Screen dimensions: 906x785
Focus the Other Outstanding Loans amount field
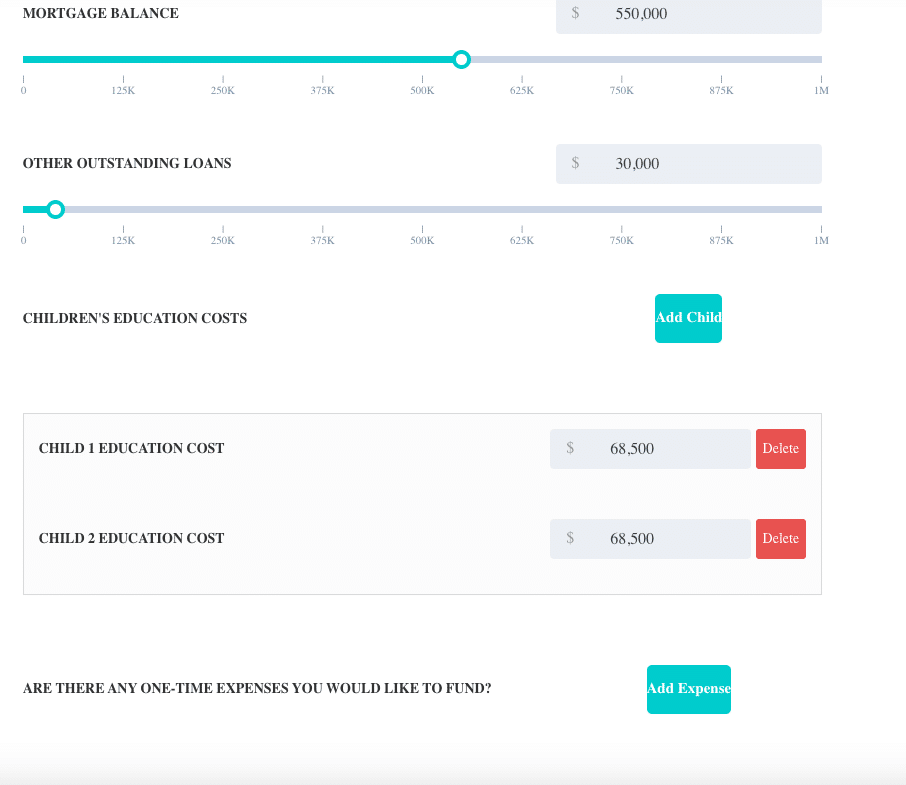point(689,164)
